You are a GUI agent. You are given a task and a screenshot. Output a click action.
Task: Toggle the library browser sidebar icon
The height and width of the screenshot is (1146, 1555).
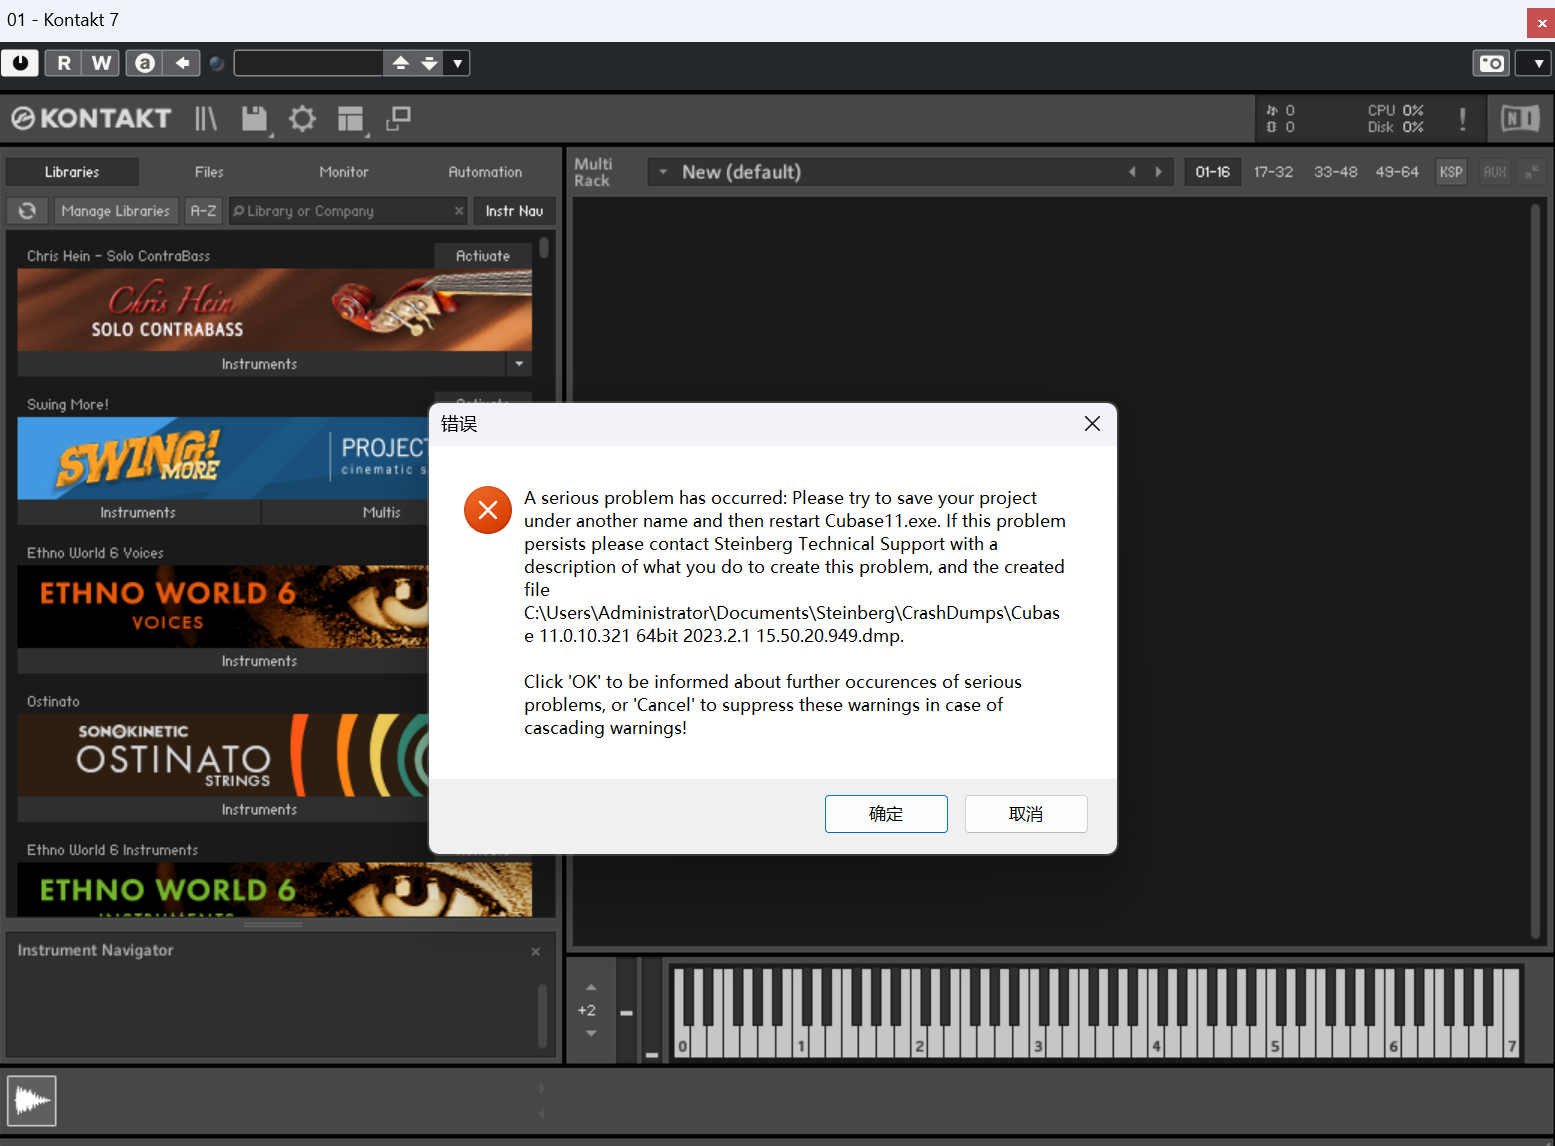click(205, 118)
